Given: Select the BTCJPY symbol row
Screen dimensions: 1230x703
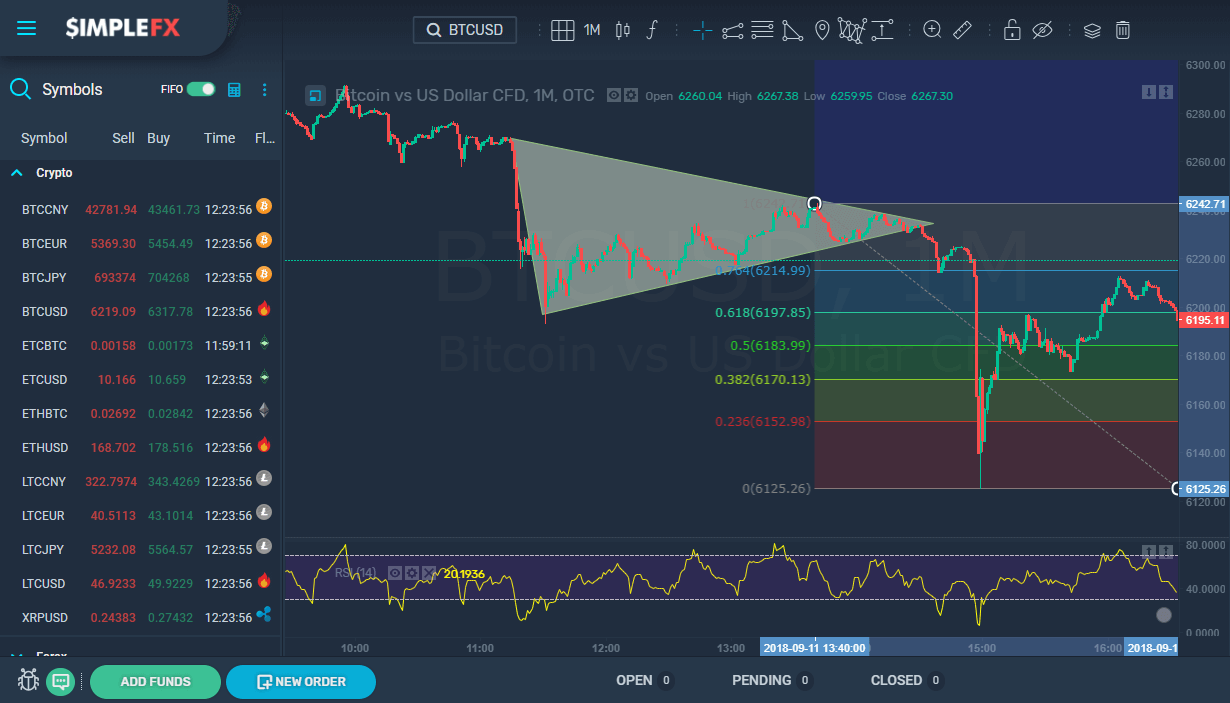Looking at the screenshot, I should point(140,277).
